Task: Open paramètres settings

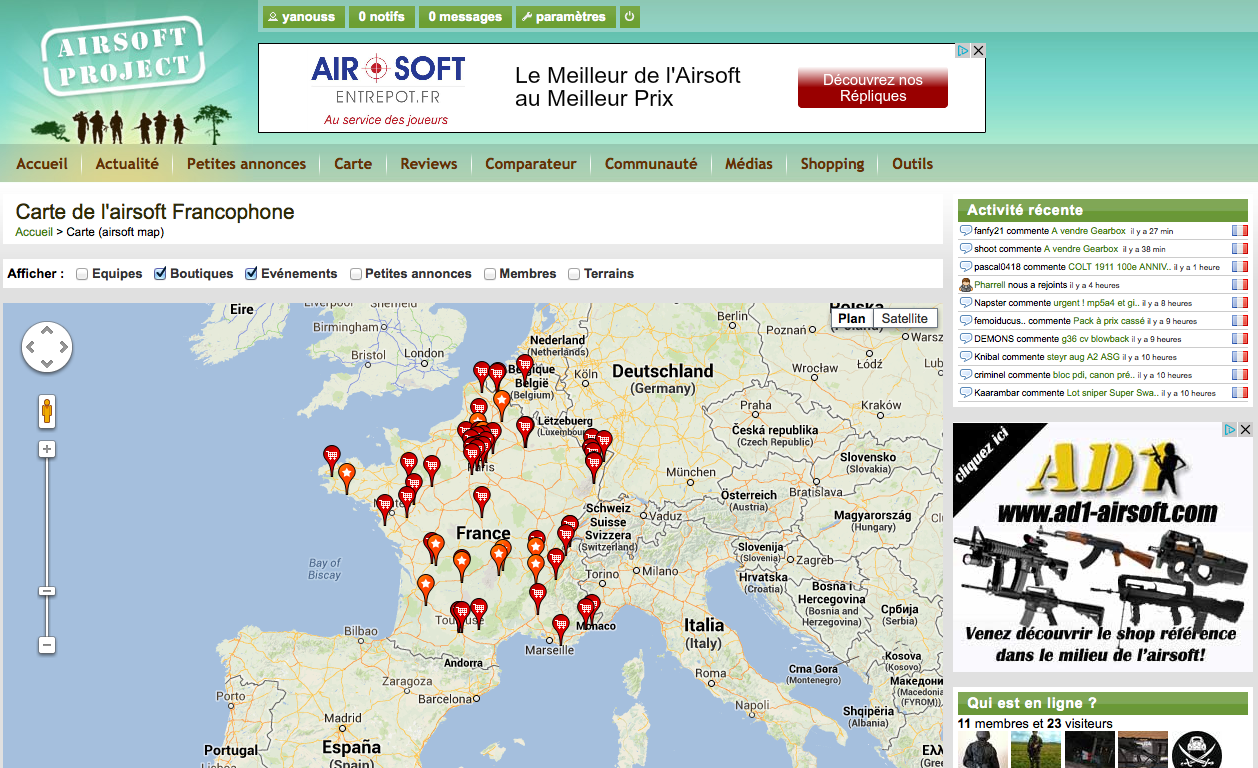Action: pos(566,17)
